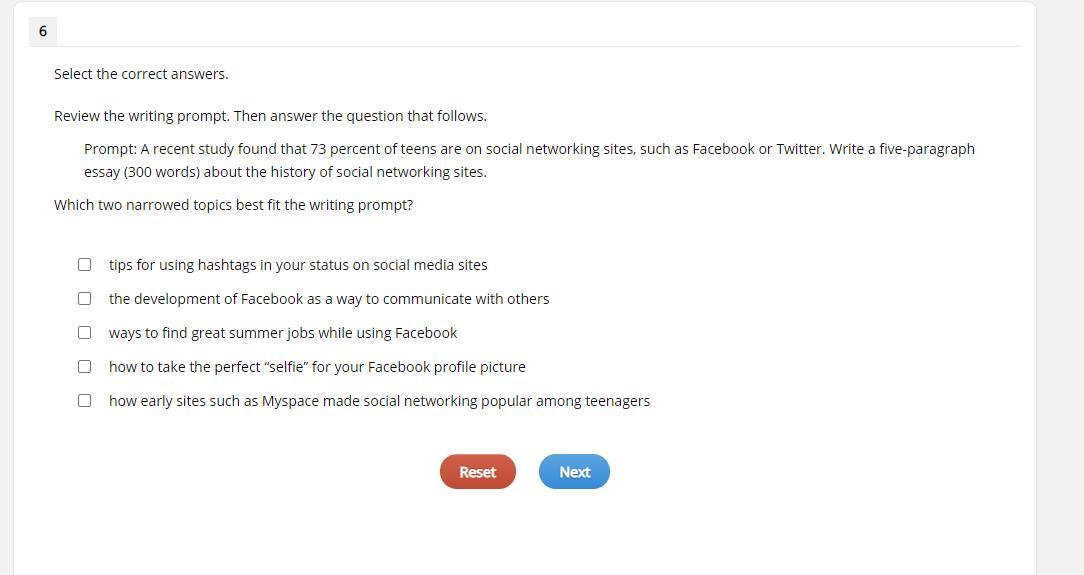This screenshot has height=575, width=1084.
Task: Click the 'Which two narrowed topics' question
Action: pyautogui.click(x=233, y=205)
